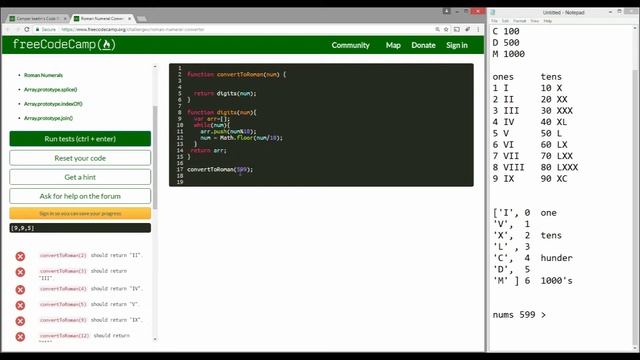Viewport: 640px width, 360px height.
Task: Click the browser address bar URL
Action: [133, 29]
